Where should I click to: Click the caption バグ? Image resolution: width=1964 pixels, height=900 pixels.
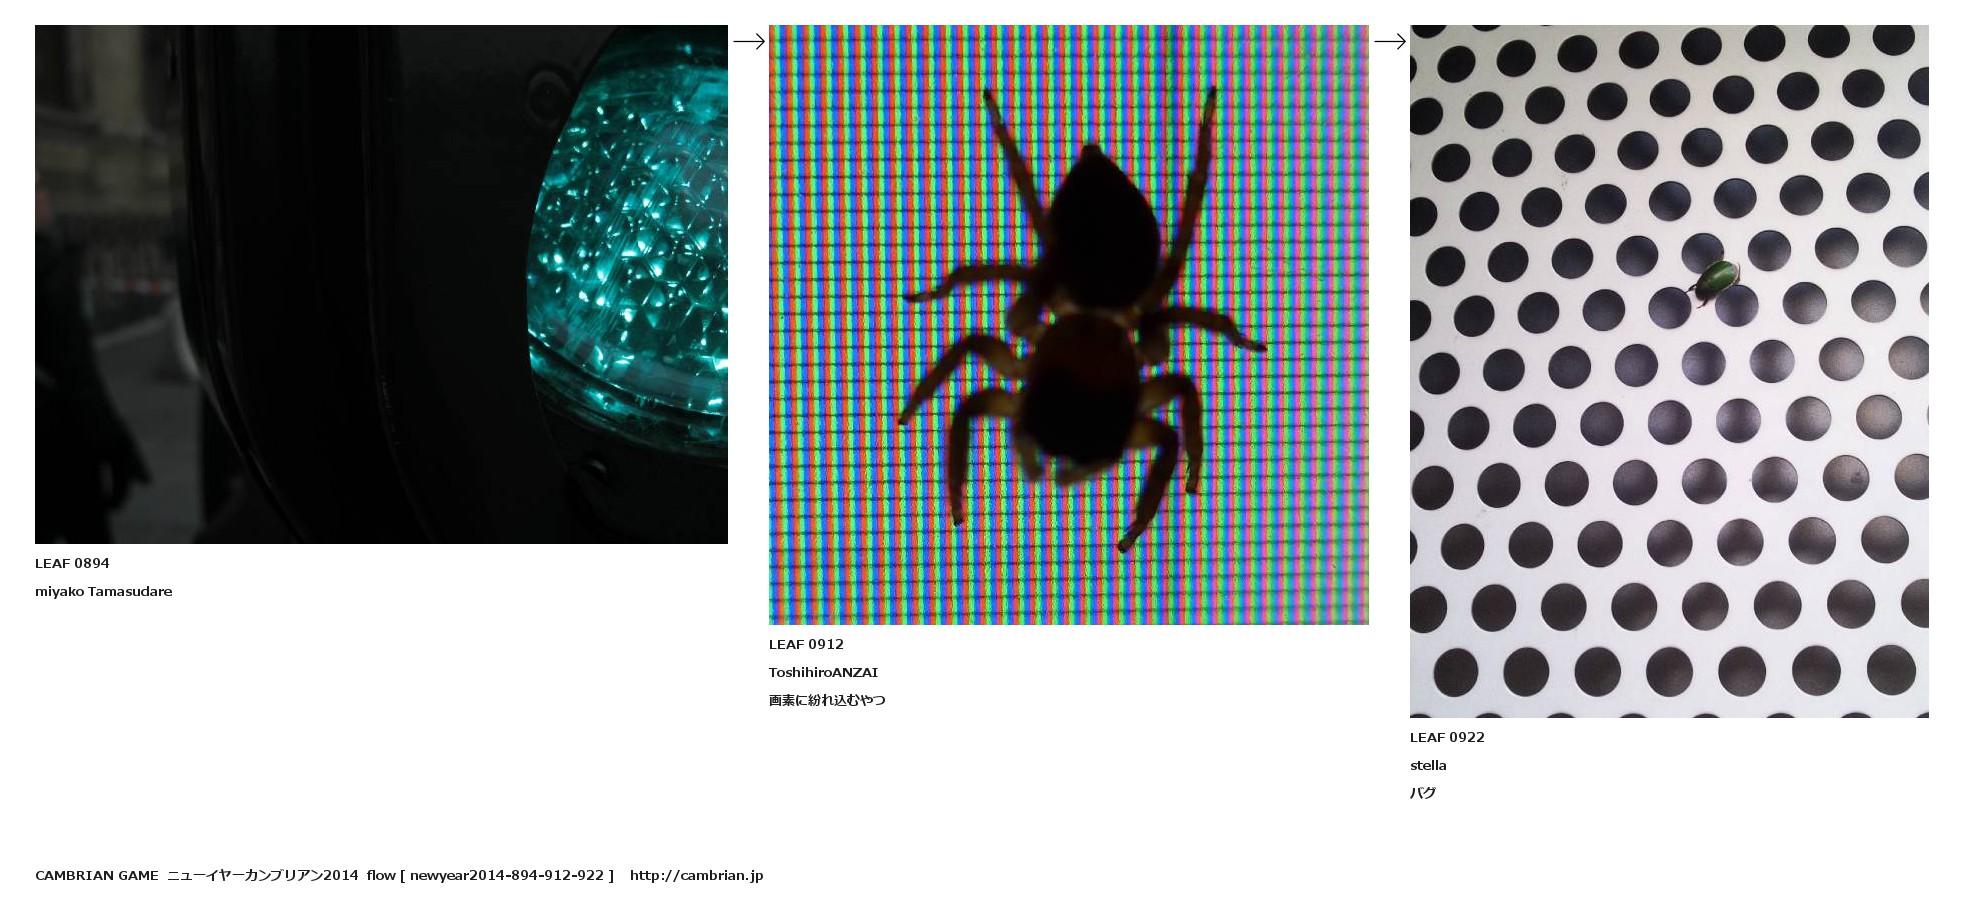click(x=1423, y=793)
